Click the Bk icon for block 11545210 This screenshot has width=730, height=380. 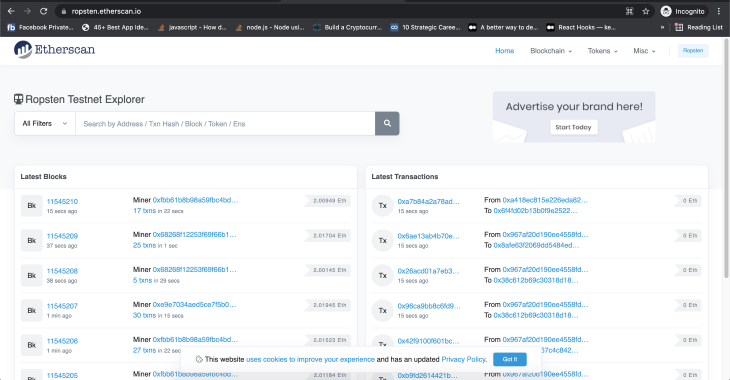(x=32, y=205)
